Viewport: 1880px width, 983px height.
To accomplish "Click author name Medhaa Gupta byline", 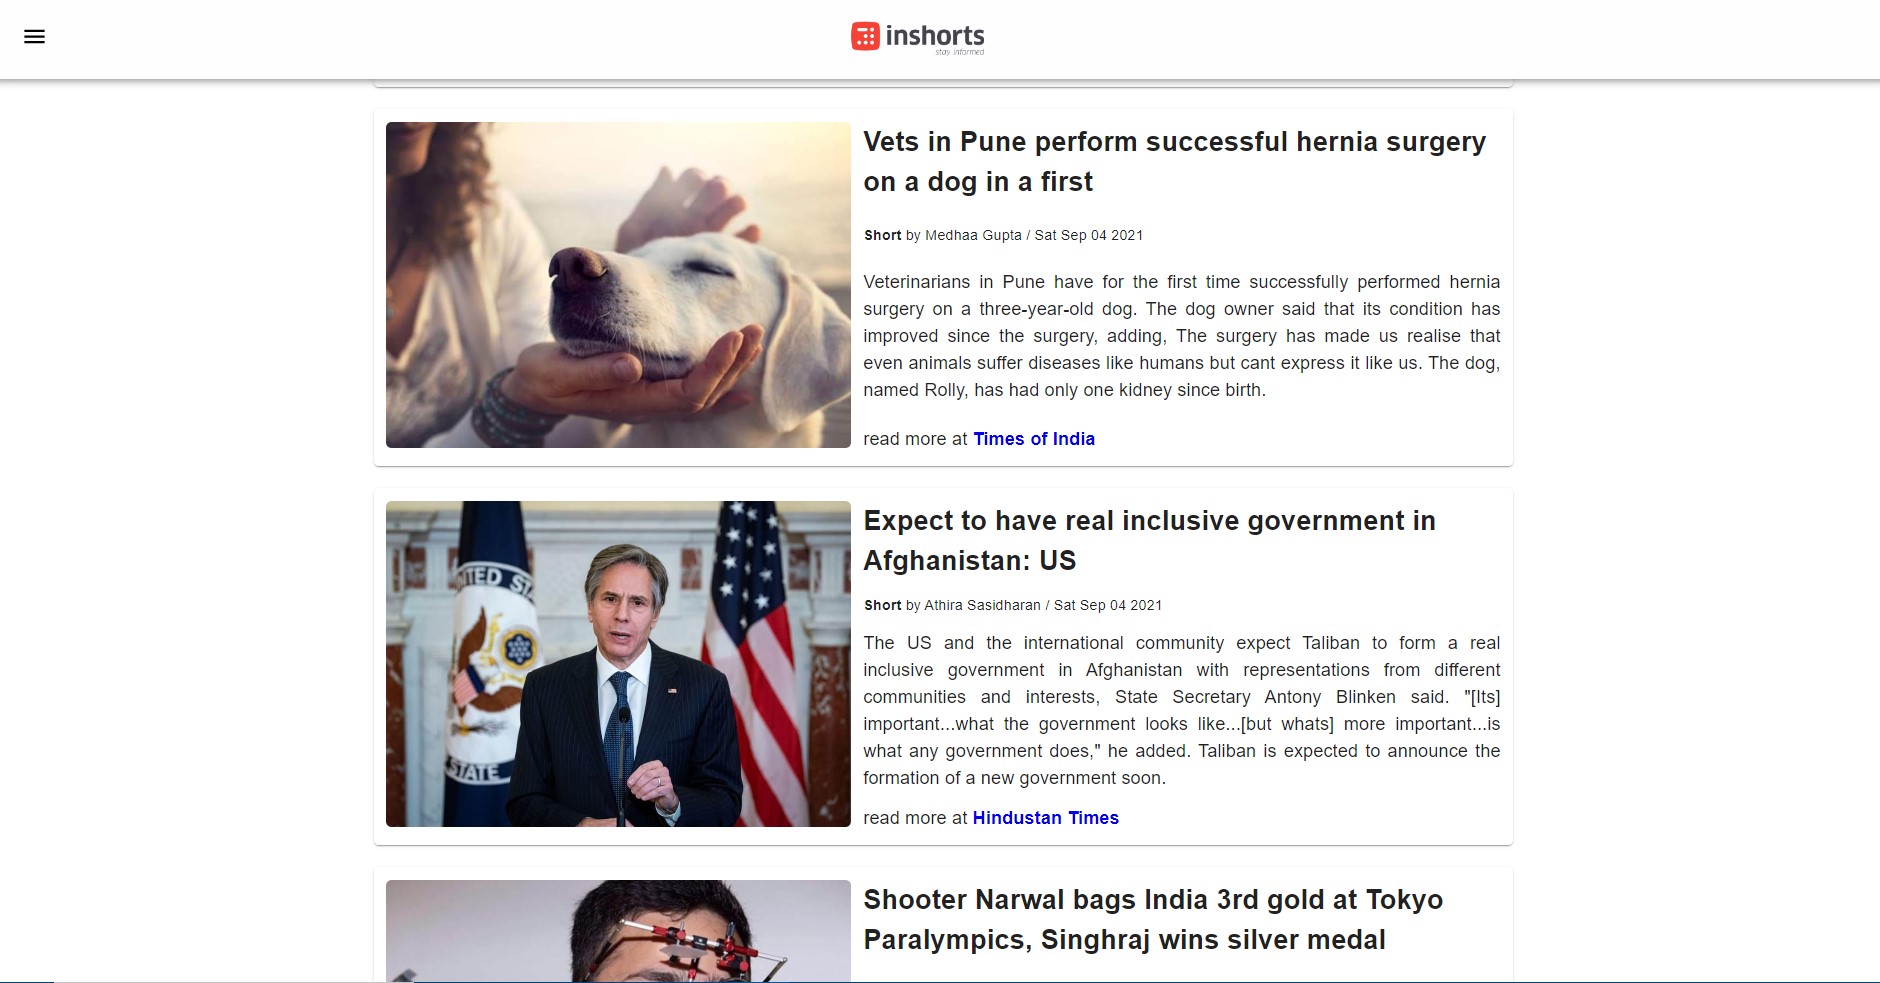I will pyautogui.click(x=973, y=235).
